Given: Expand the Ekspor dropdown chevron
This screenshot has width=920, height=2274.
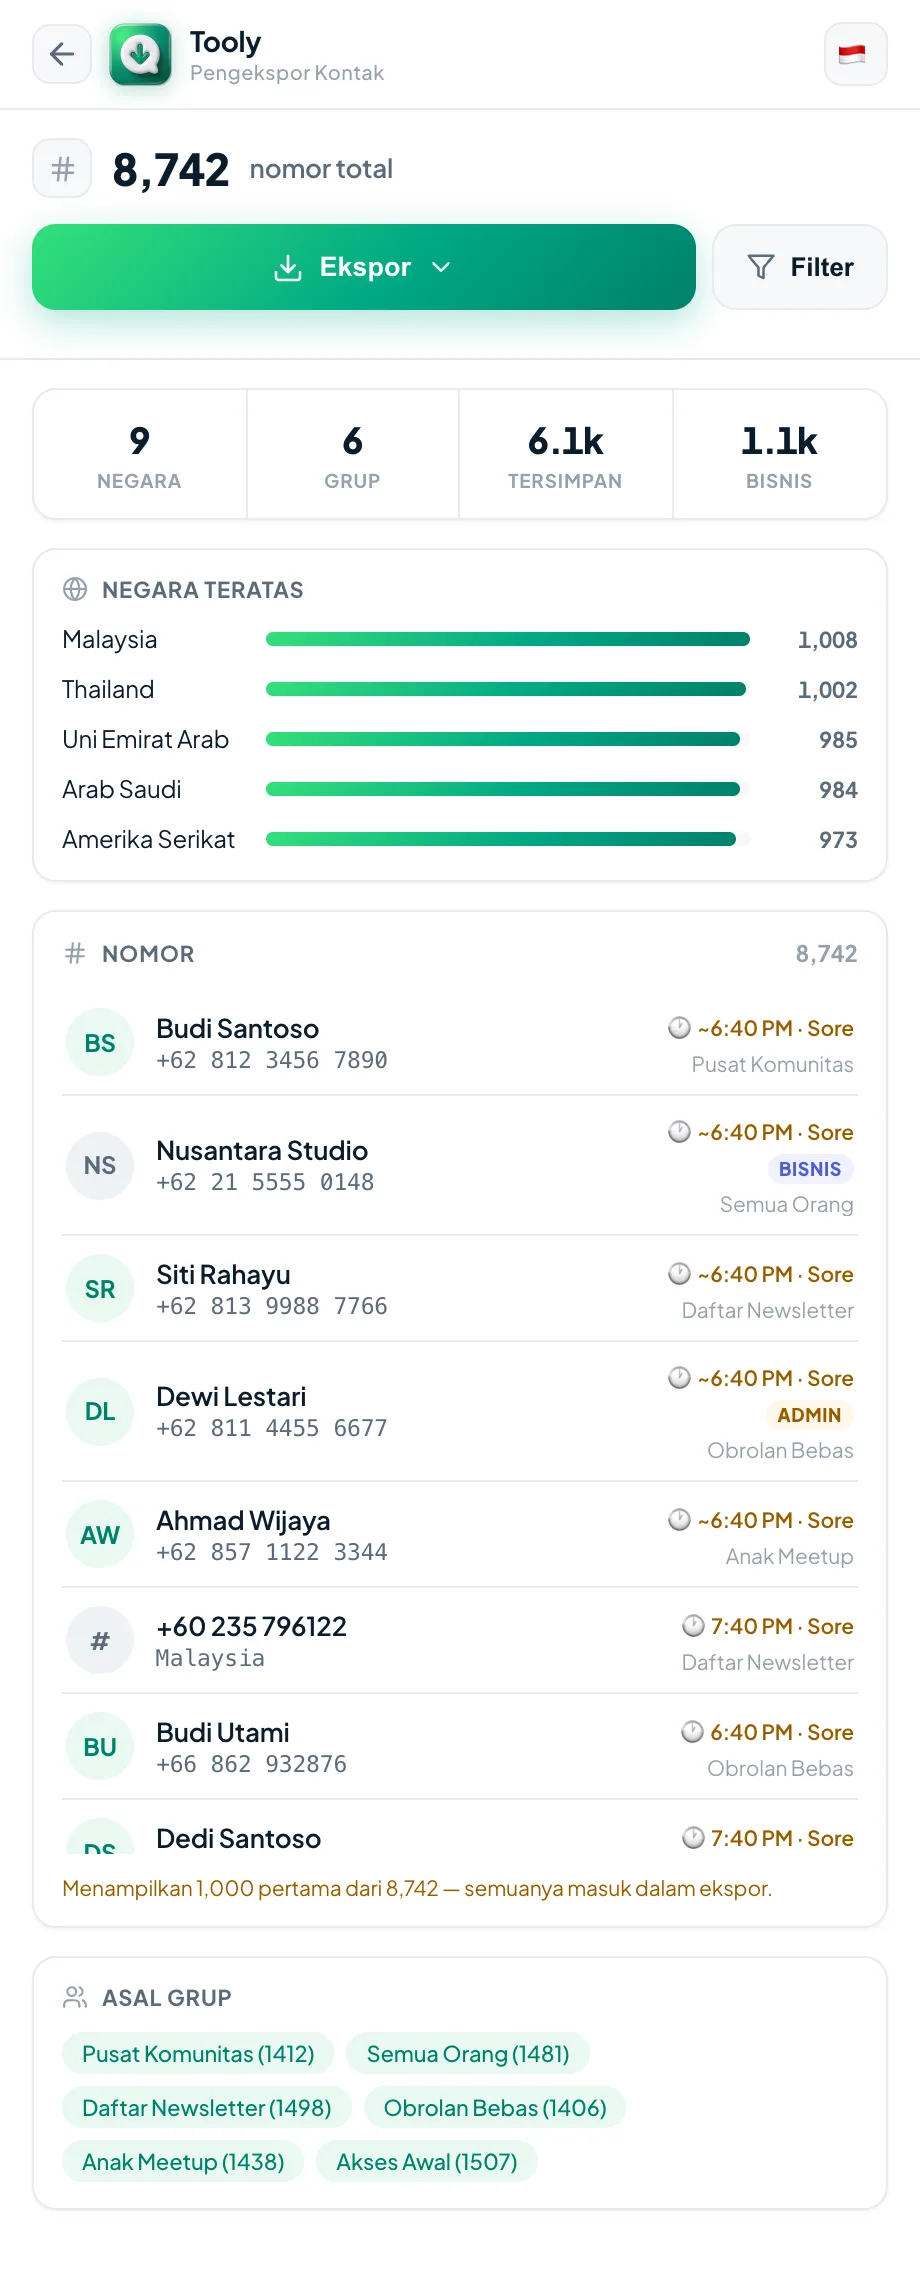Looking at the screenshot, I should [441, 267].
